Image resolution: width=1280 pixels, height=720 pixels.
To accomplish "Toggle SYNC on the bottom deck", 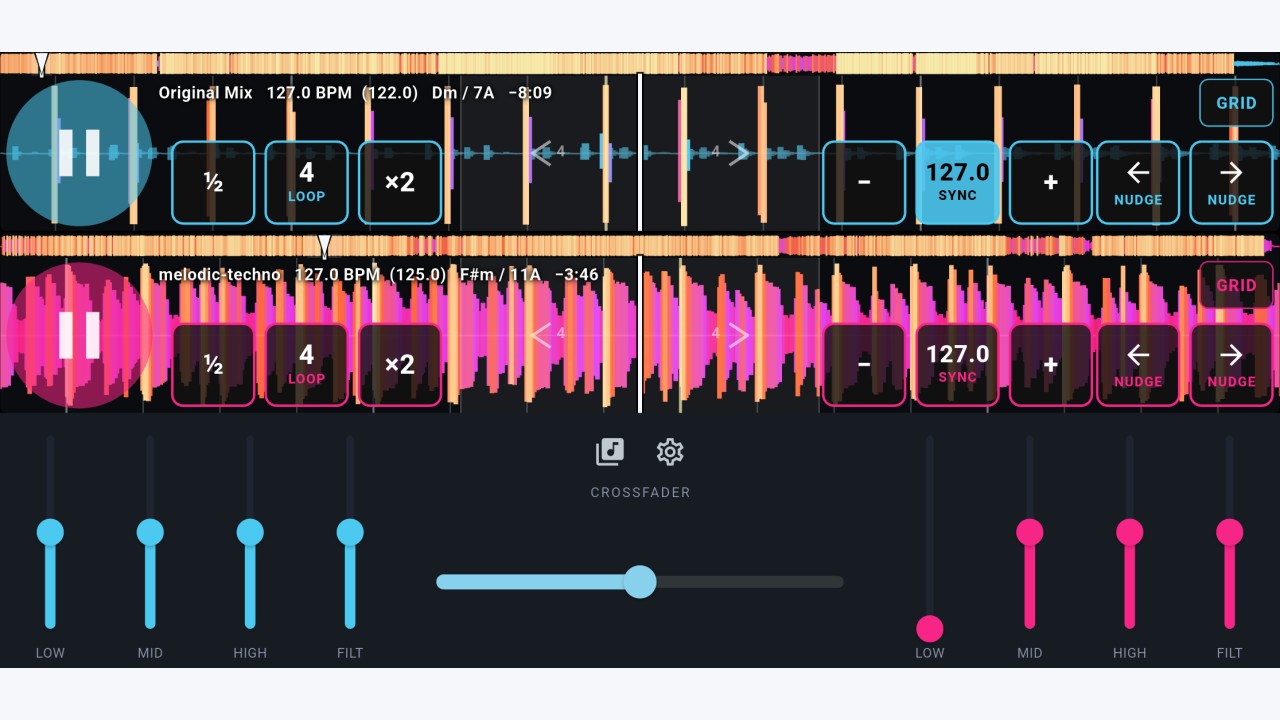I will pyautogui.click(x=958, y=364).
